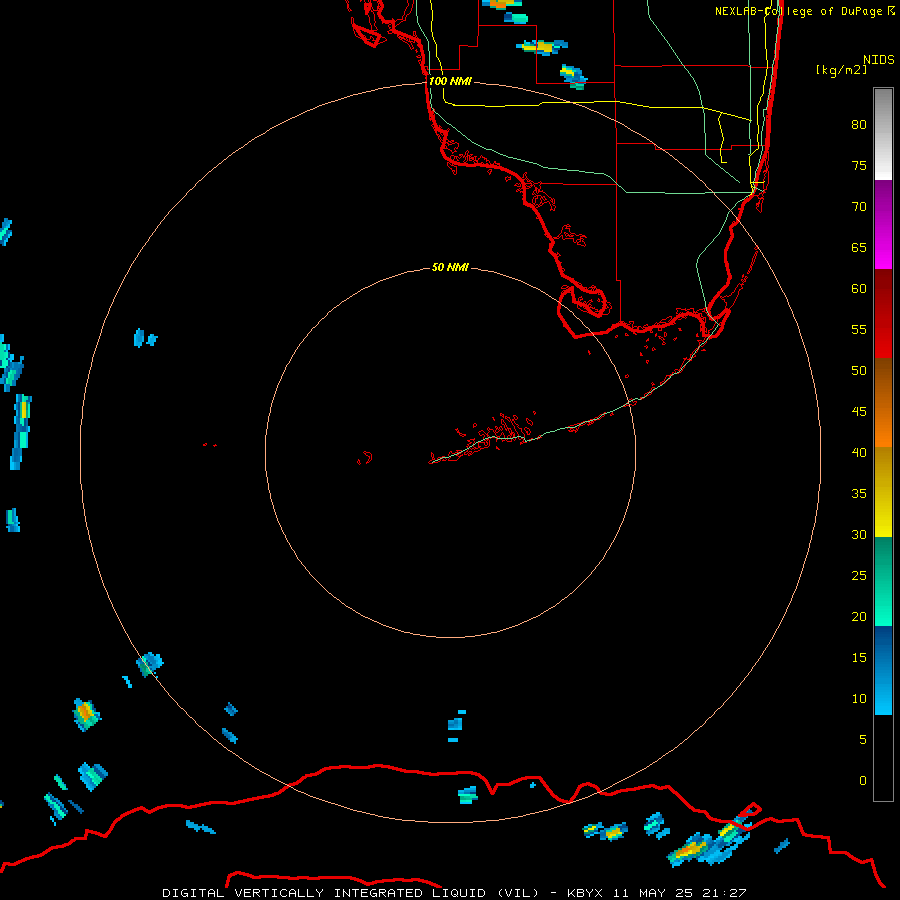
Task: Select the white-gray segment of the color scale
Action: coord(883,134)
